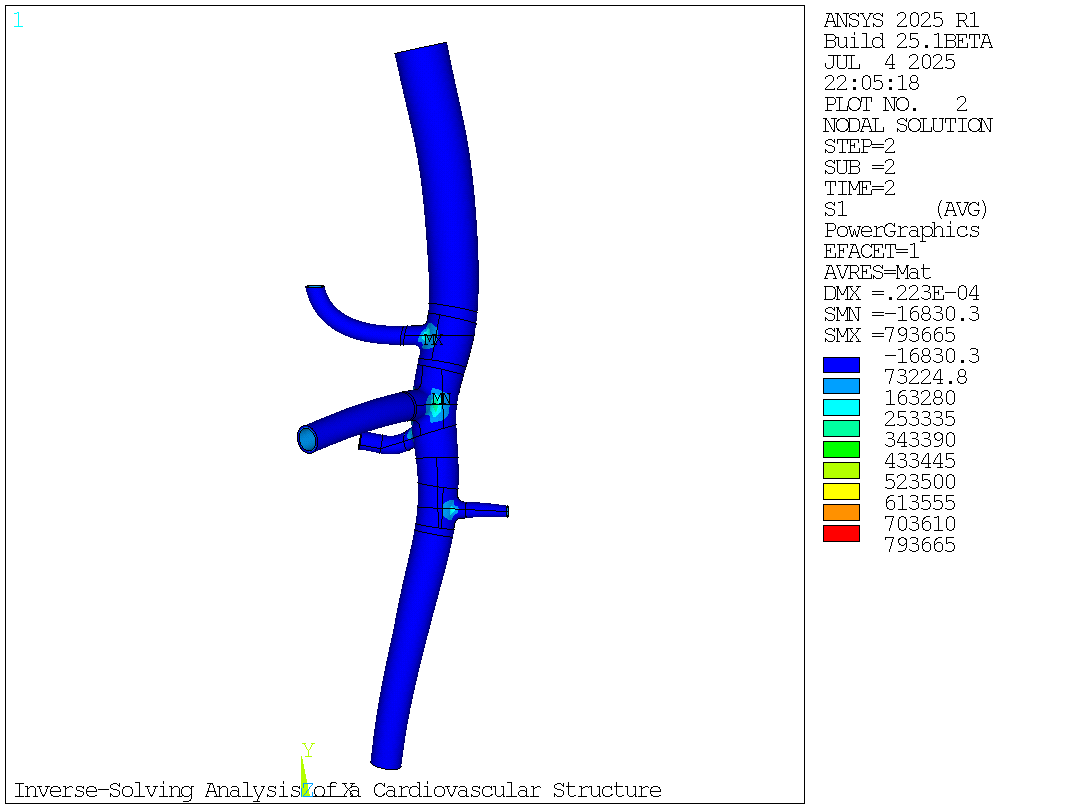The height and width of the screenshot is (810, 1077).
Task: Select the small right-side branch tip
Action: (x=506, y=511)
